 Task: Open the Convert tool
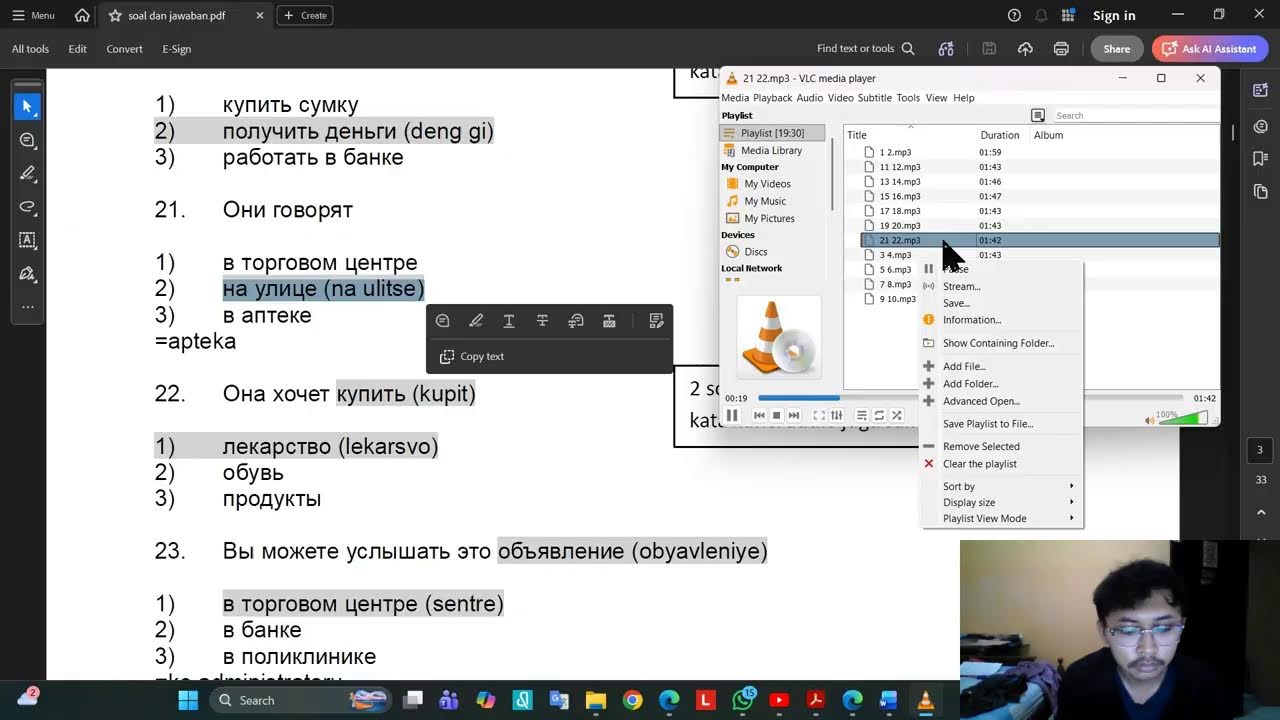(x=124, y=49)
